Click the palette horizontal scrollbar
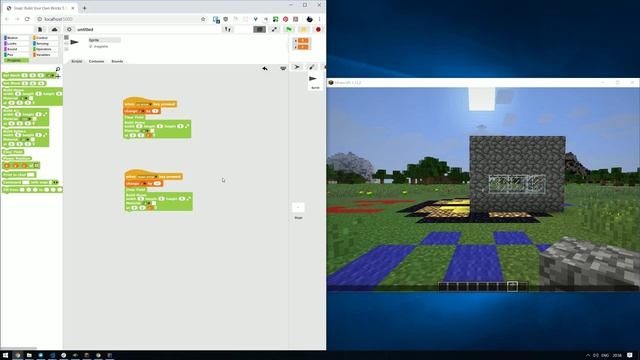Viewport: 640px width, 360px height. pyautogui.click(x=19, y=348)
